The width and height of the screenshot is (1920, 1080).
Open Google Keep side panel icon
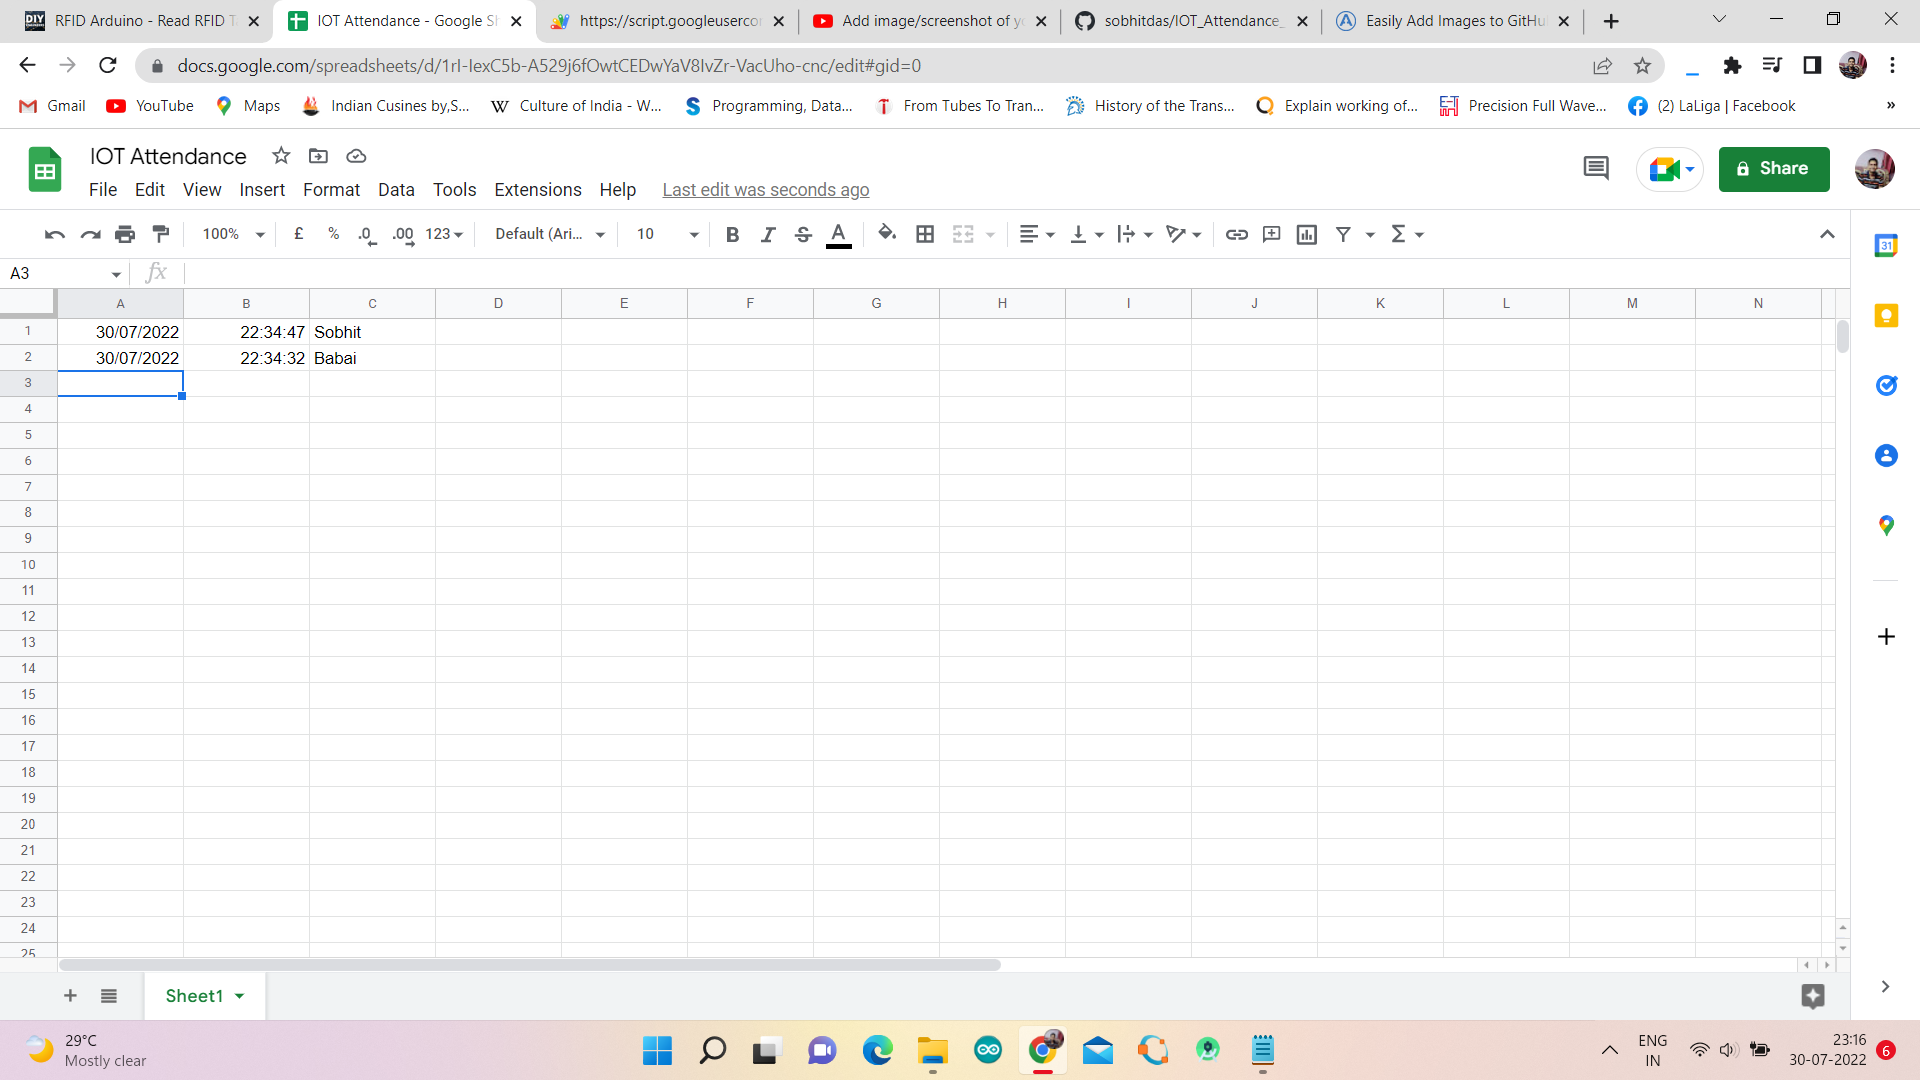[x=1886, y=316]
